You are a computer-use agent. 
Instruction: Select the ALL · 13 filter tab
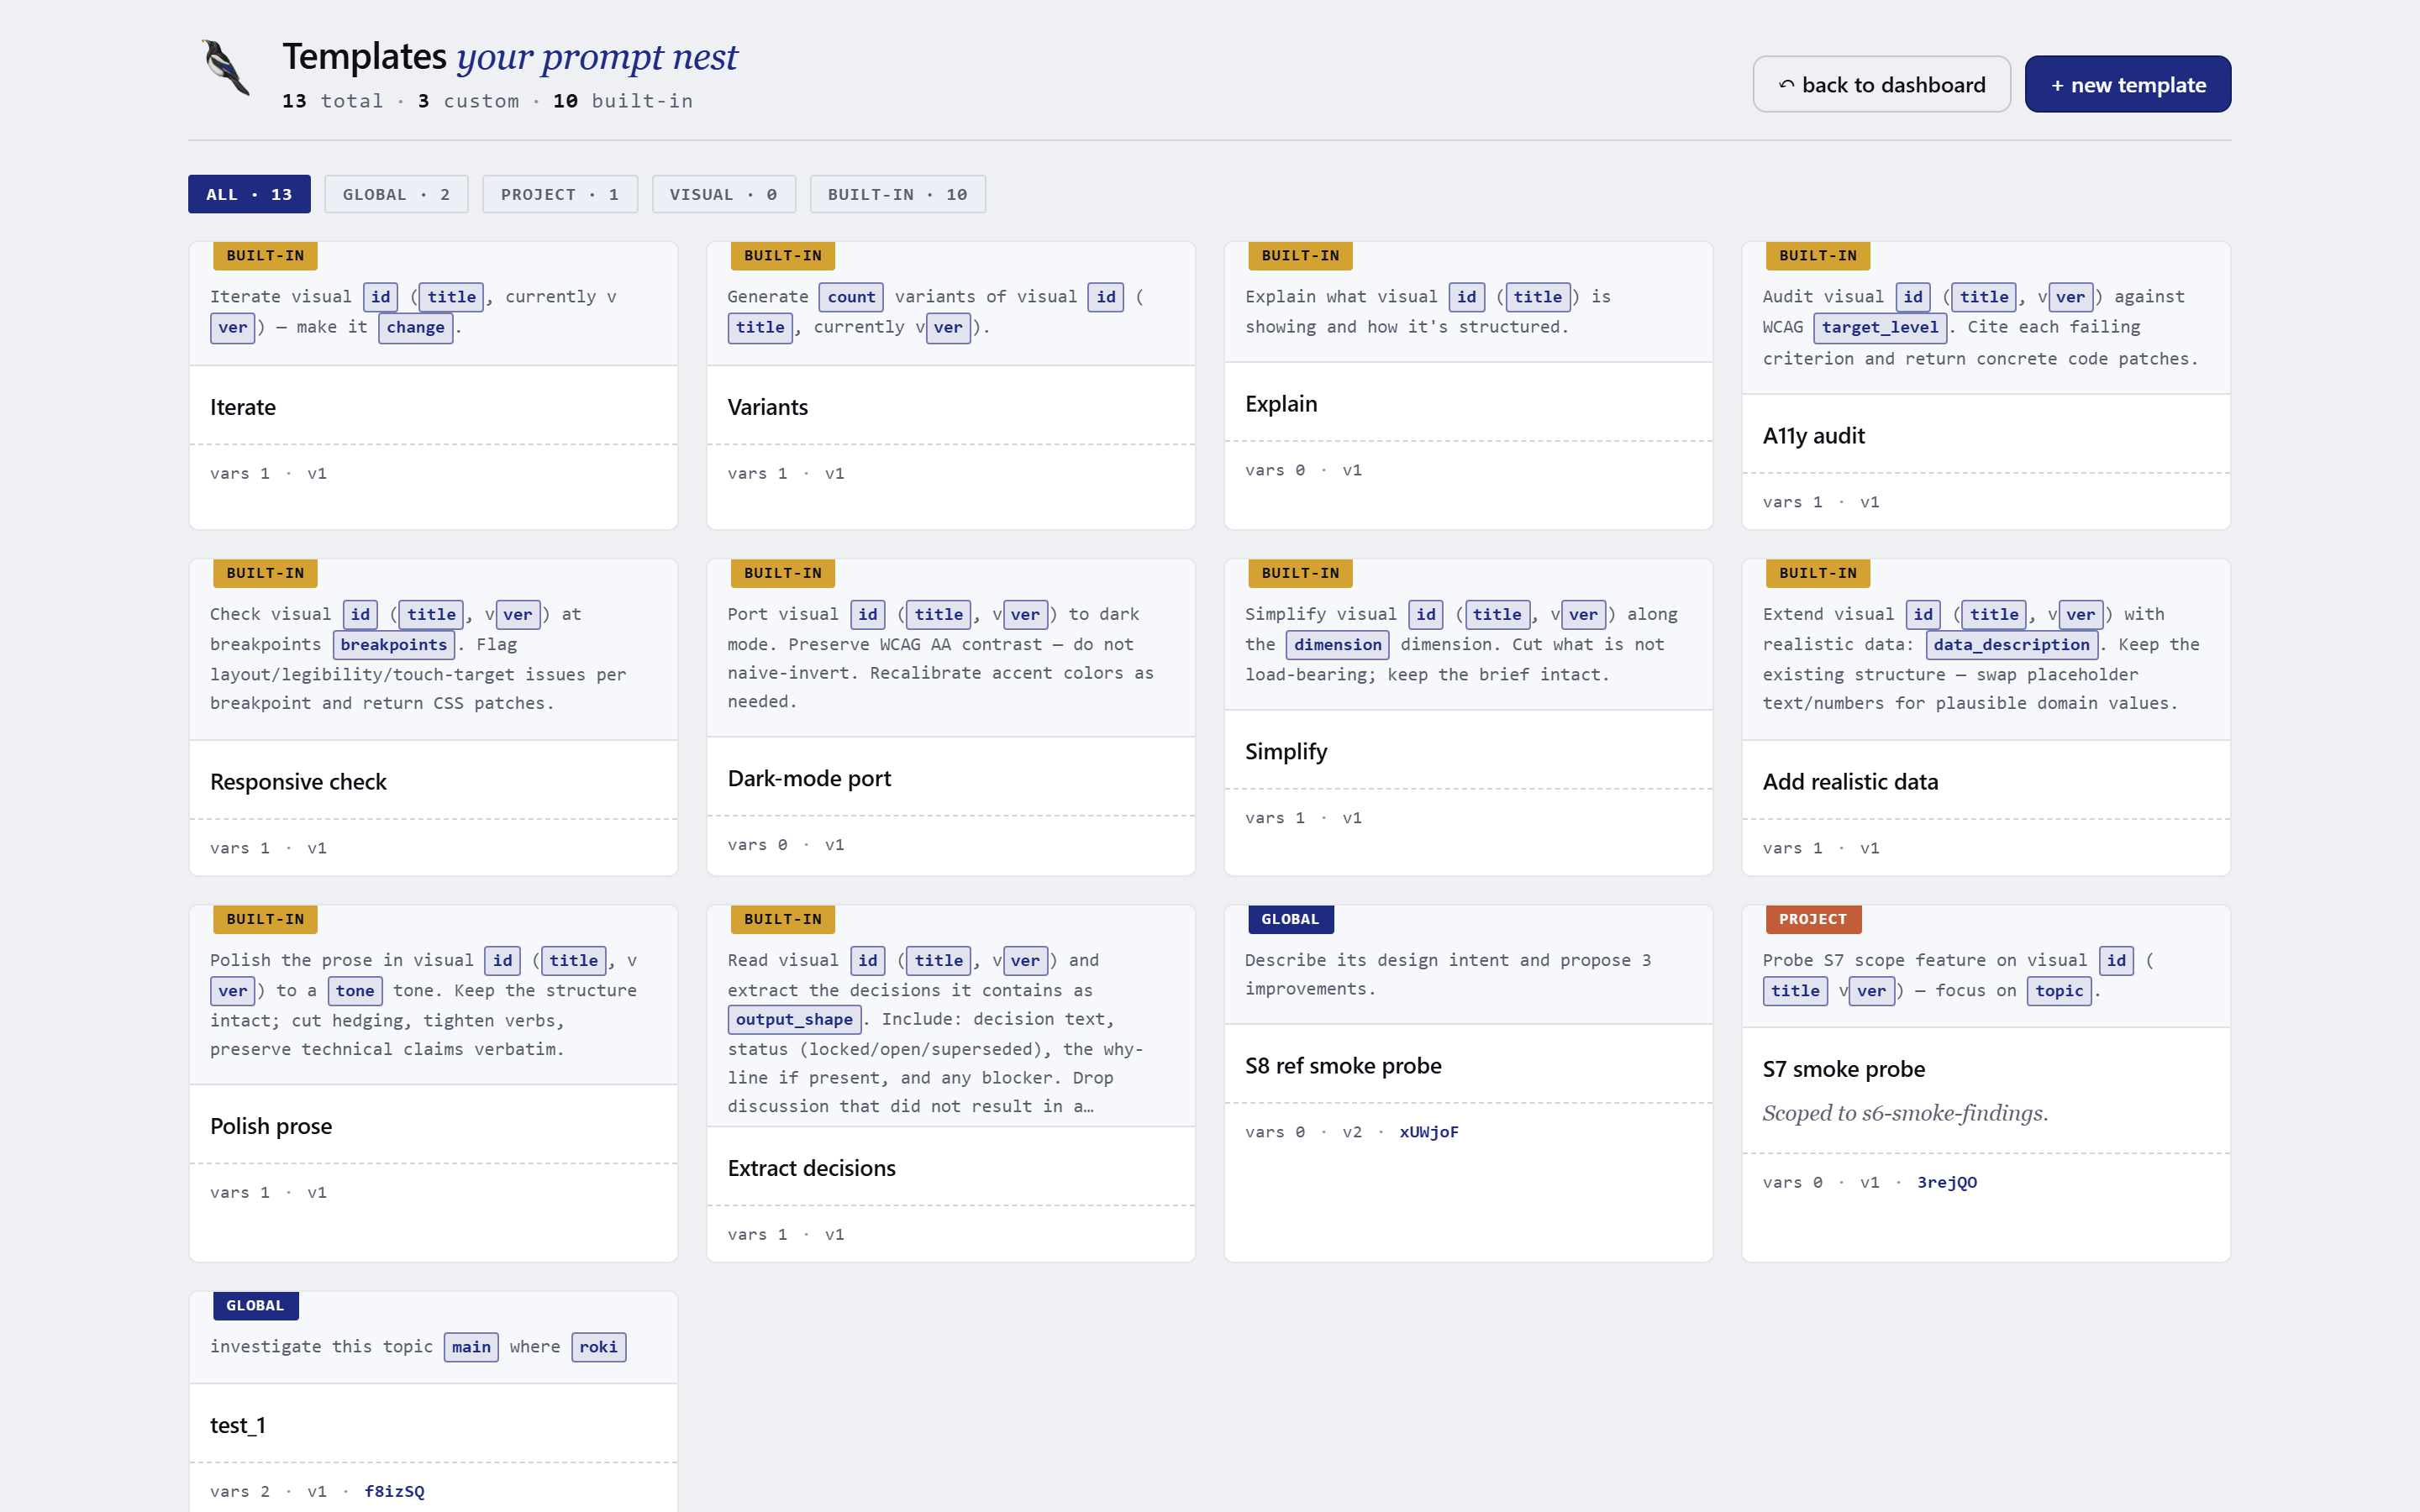249,194
